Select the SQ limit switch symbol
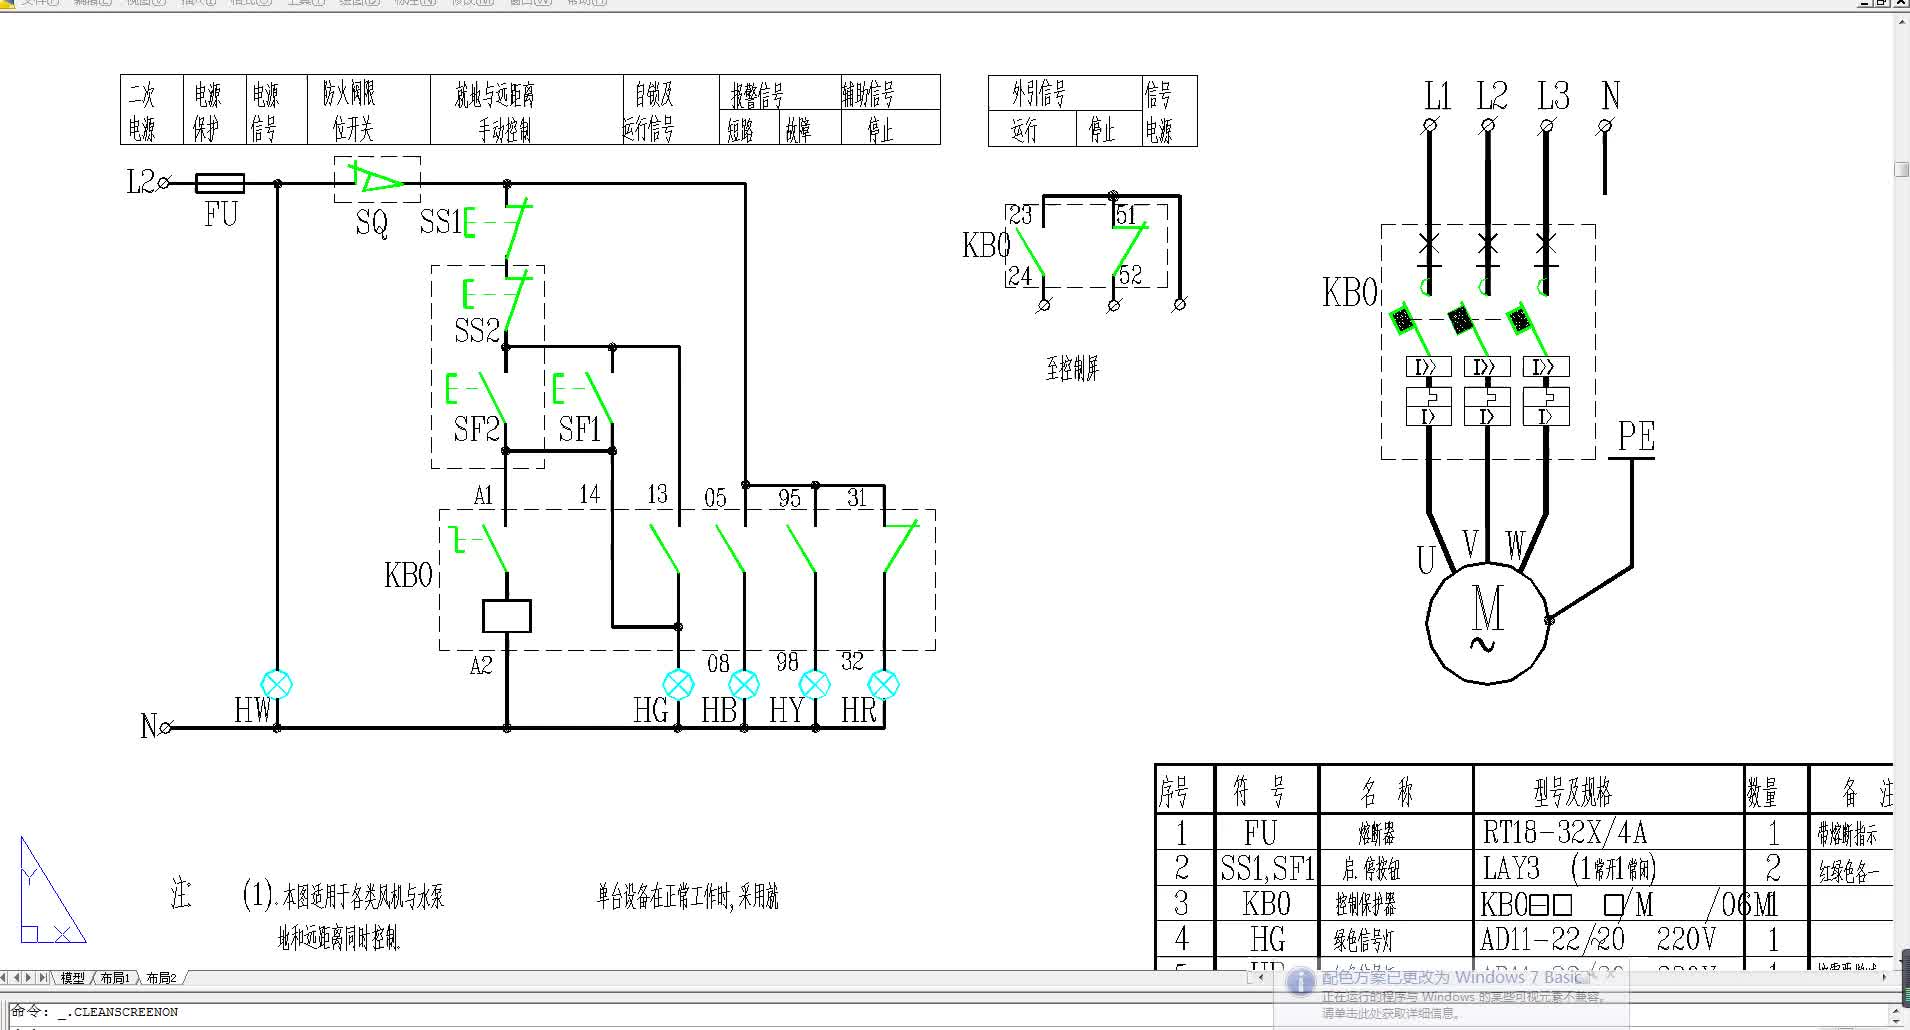The image size is (1910, 1030). pyautogui.click(x=377, y=180)
